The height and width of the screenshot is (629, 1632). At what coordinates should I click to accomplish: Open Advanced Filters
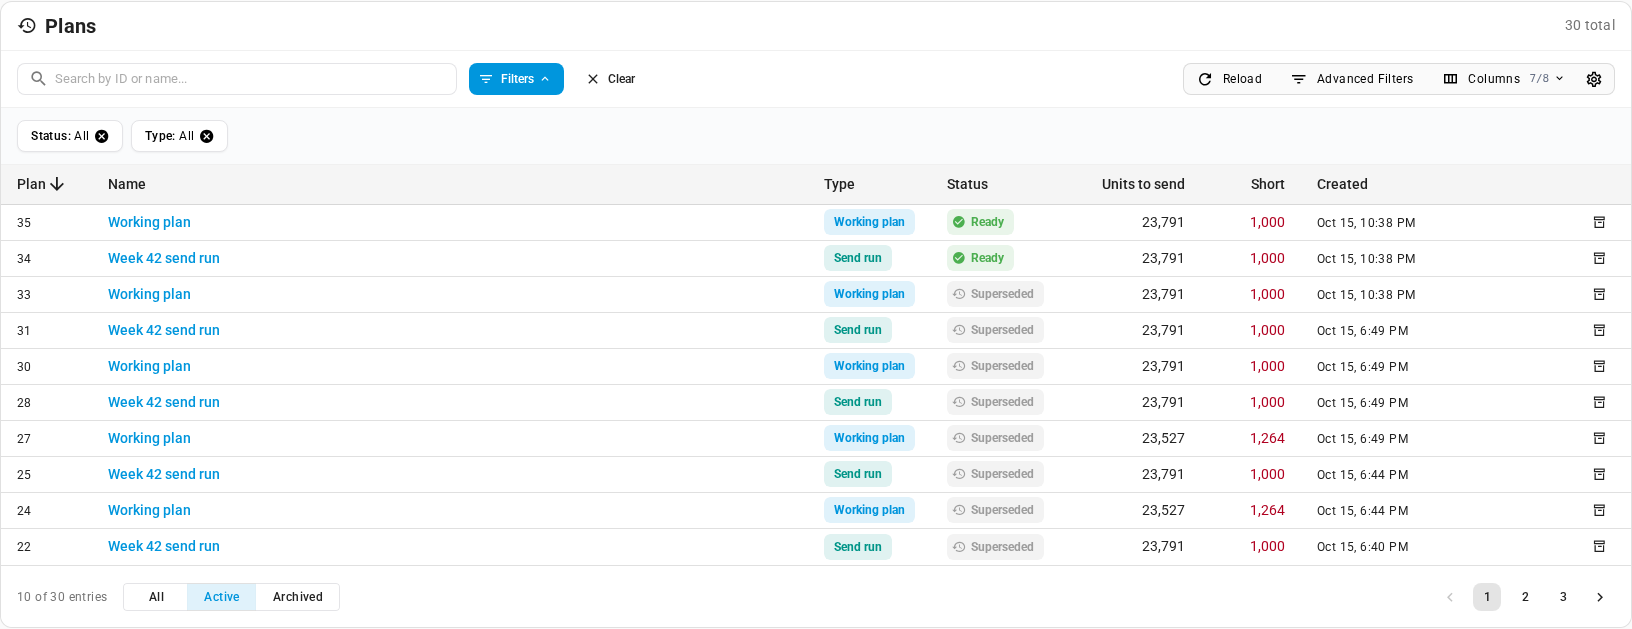pyautogui.click(x=1352, y=79)
